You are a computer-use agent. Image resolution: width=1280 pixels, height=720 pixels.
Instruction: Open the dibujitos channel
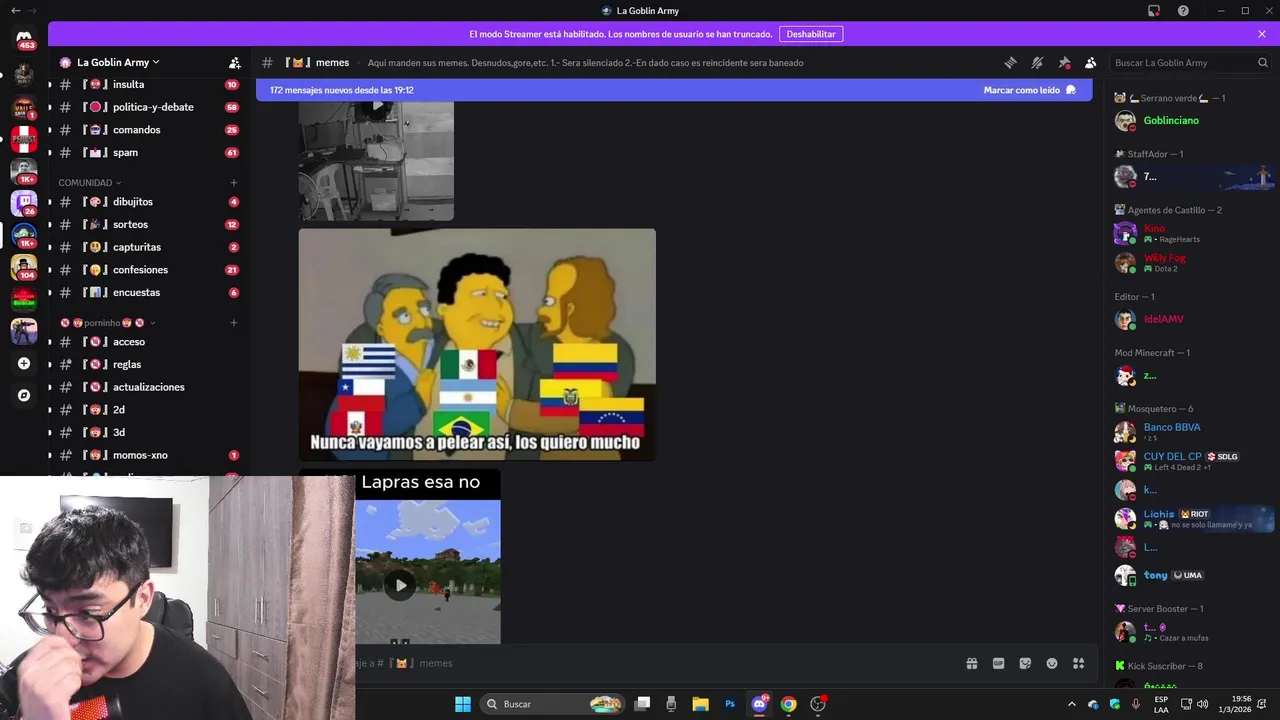(x=149, y=202)
